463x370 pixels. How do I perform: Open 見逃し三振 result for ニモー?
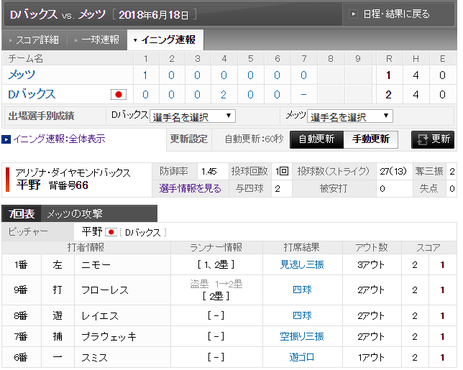click(x=302, y=265)
